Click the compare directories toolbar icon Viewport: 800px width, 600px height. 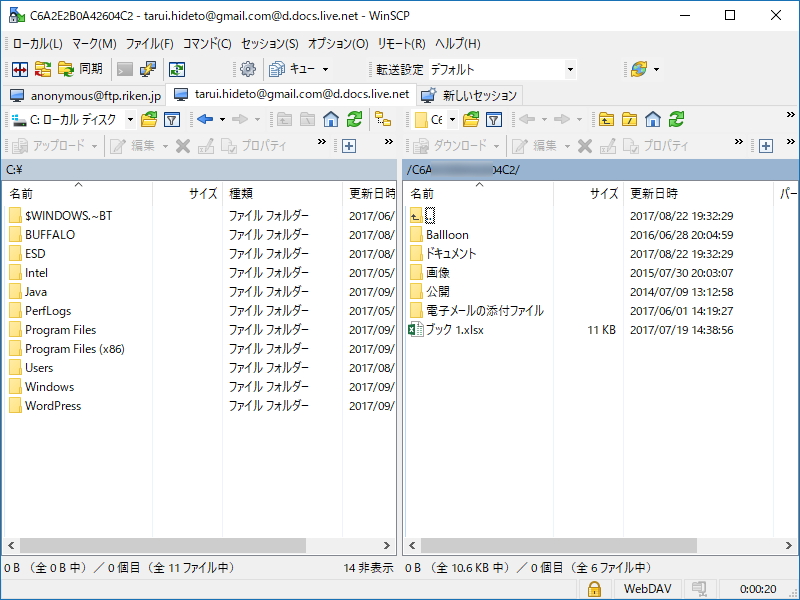coord(18,68)
